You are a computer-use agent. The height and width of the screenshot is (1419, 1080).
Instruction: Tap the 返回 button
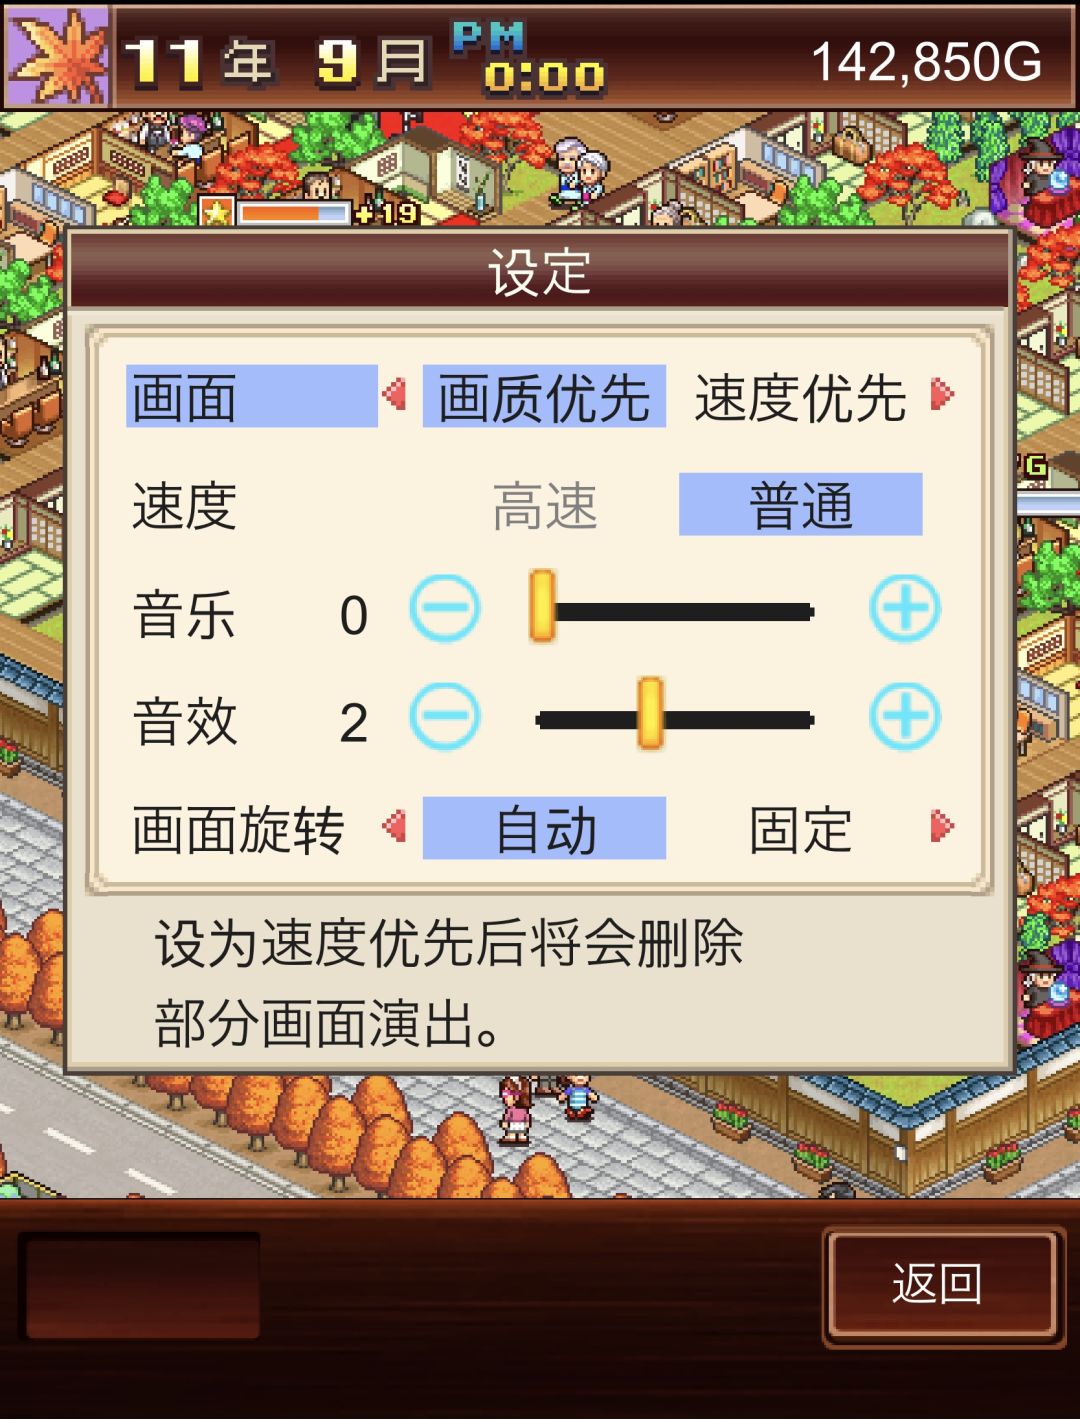click(x=938, y=1285)
